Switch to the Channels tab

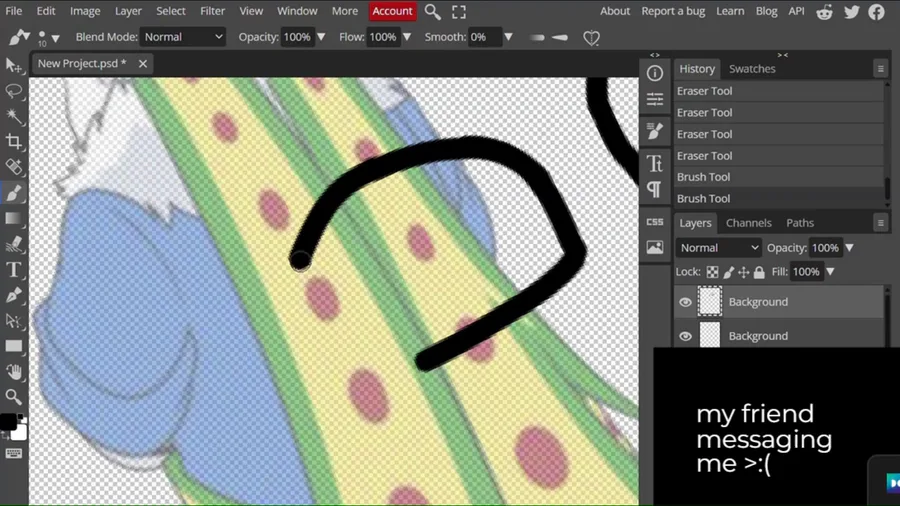[748, 223]
